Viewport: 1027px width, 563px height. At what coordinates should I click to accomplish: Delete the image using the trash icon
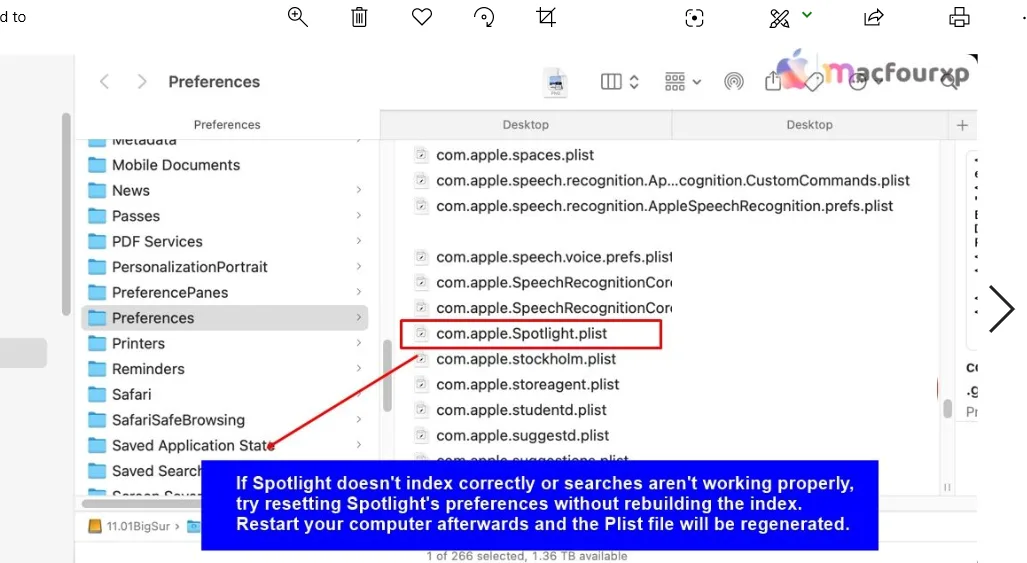click(x=359, y=17)
